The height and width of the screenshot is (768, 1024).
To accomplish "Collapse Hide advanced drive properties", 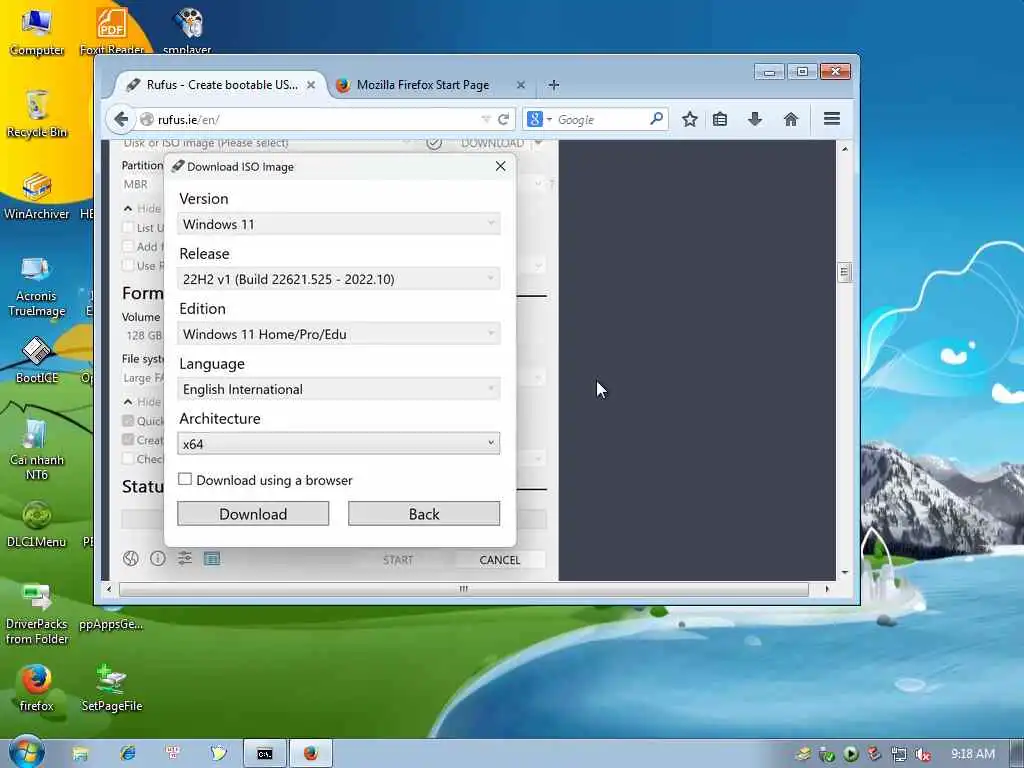I will [x=128, y=208].
